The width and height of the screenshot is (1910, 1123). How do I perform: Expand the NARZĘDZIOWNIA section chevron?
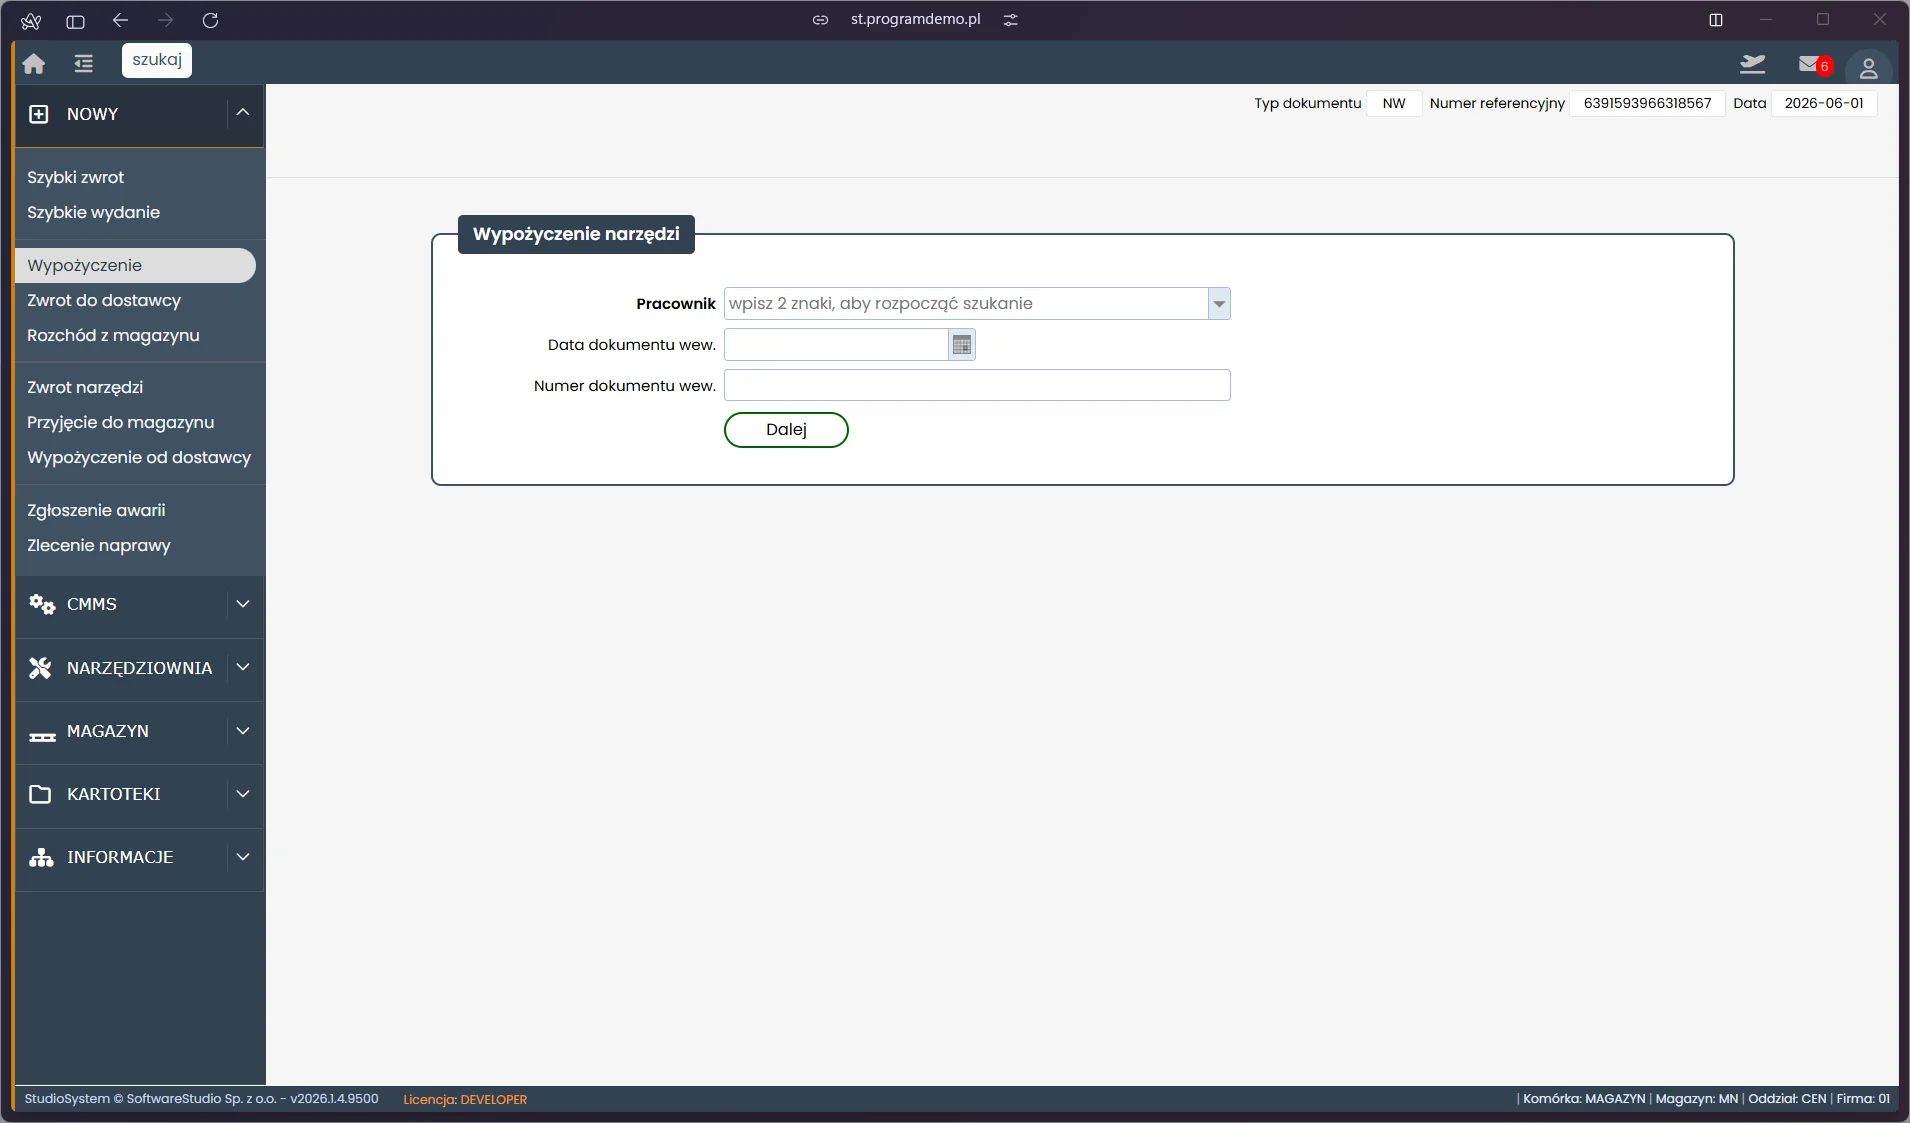click(243, 667)
